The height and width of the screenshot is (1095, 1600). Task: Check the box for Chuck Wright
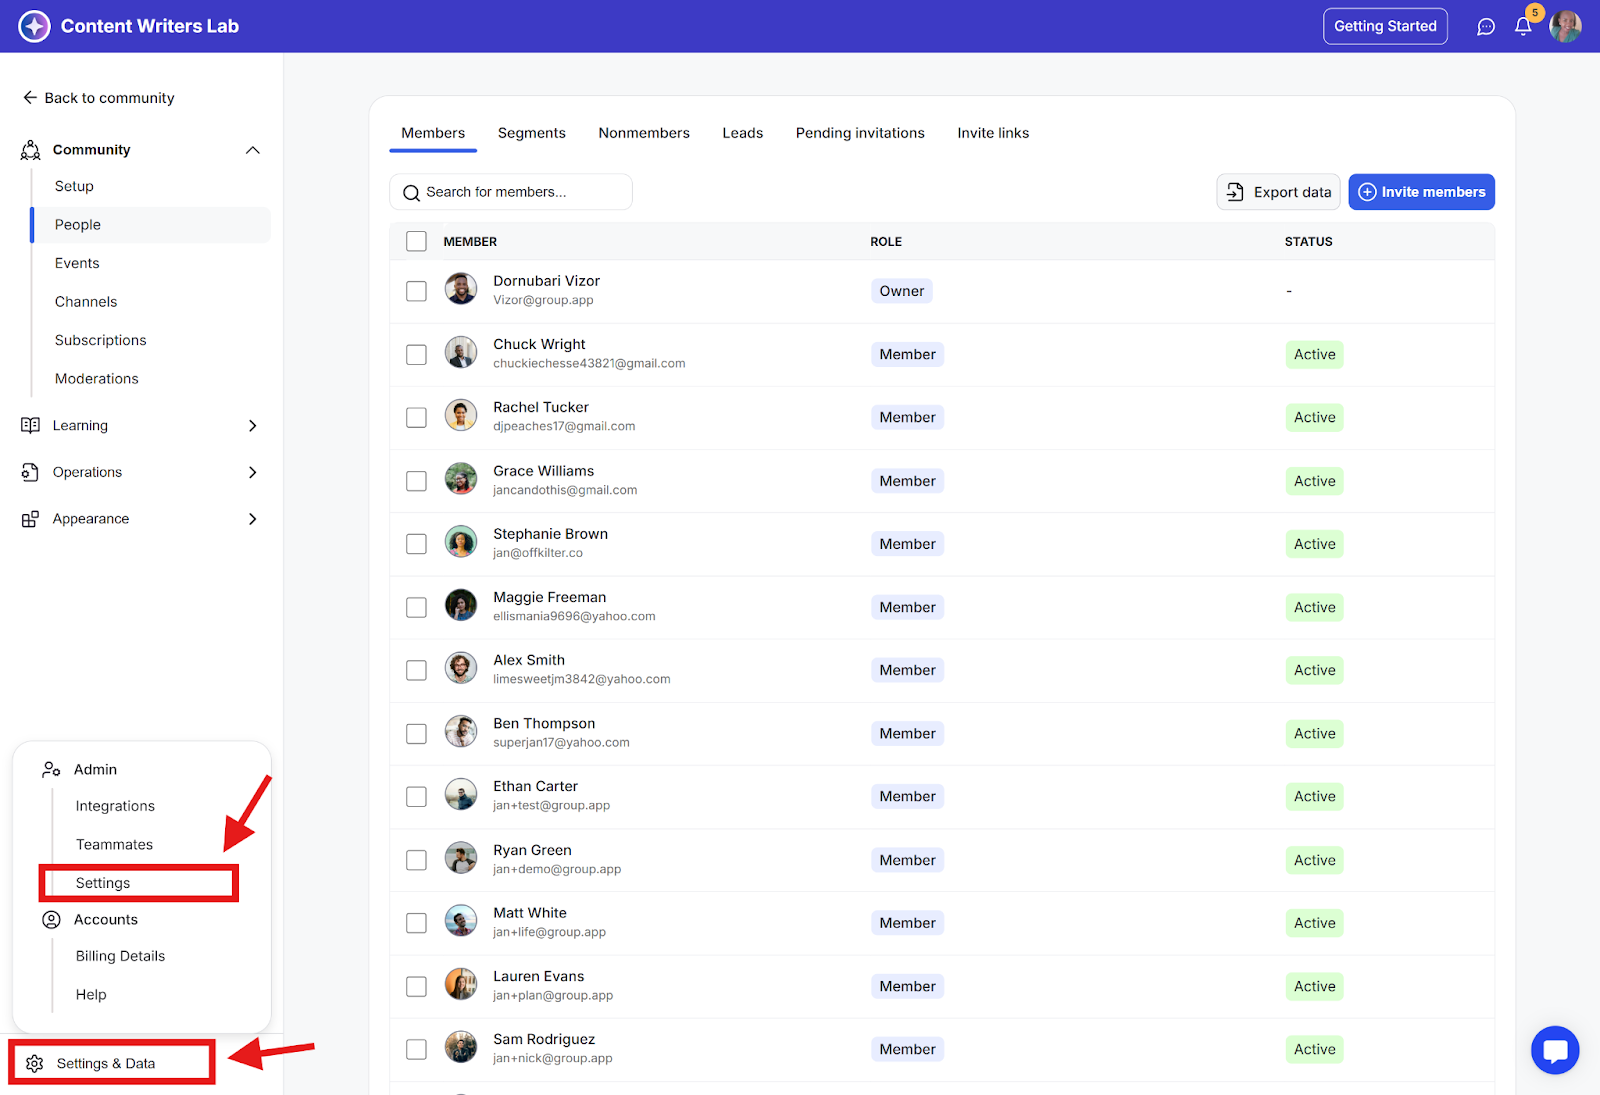tap(416, 355)
